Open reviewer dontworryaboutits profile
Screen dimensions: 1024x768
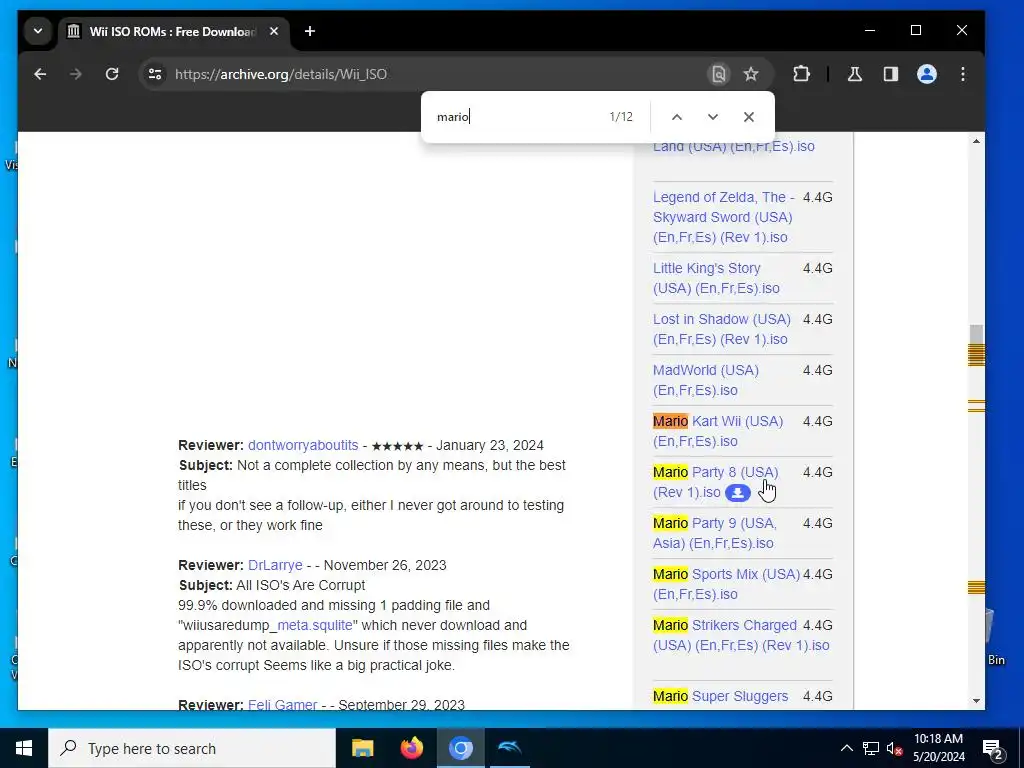point(303,445)
